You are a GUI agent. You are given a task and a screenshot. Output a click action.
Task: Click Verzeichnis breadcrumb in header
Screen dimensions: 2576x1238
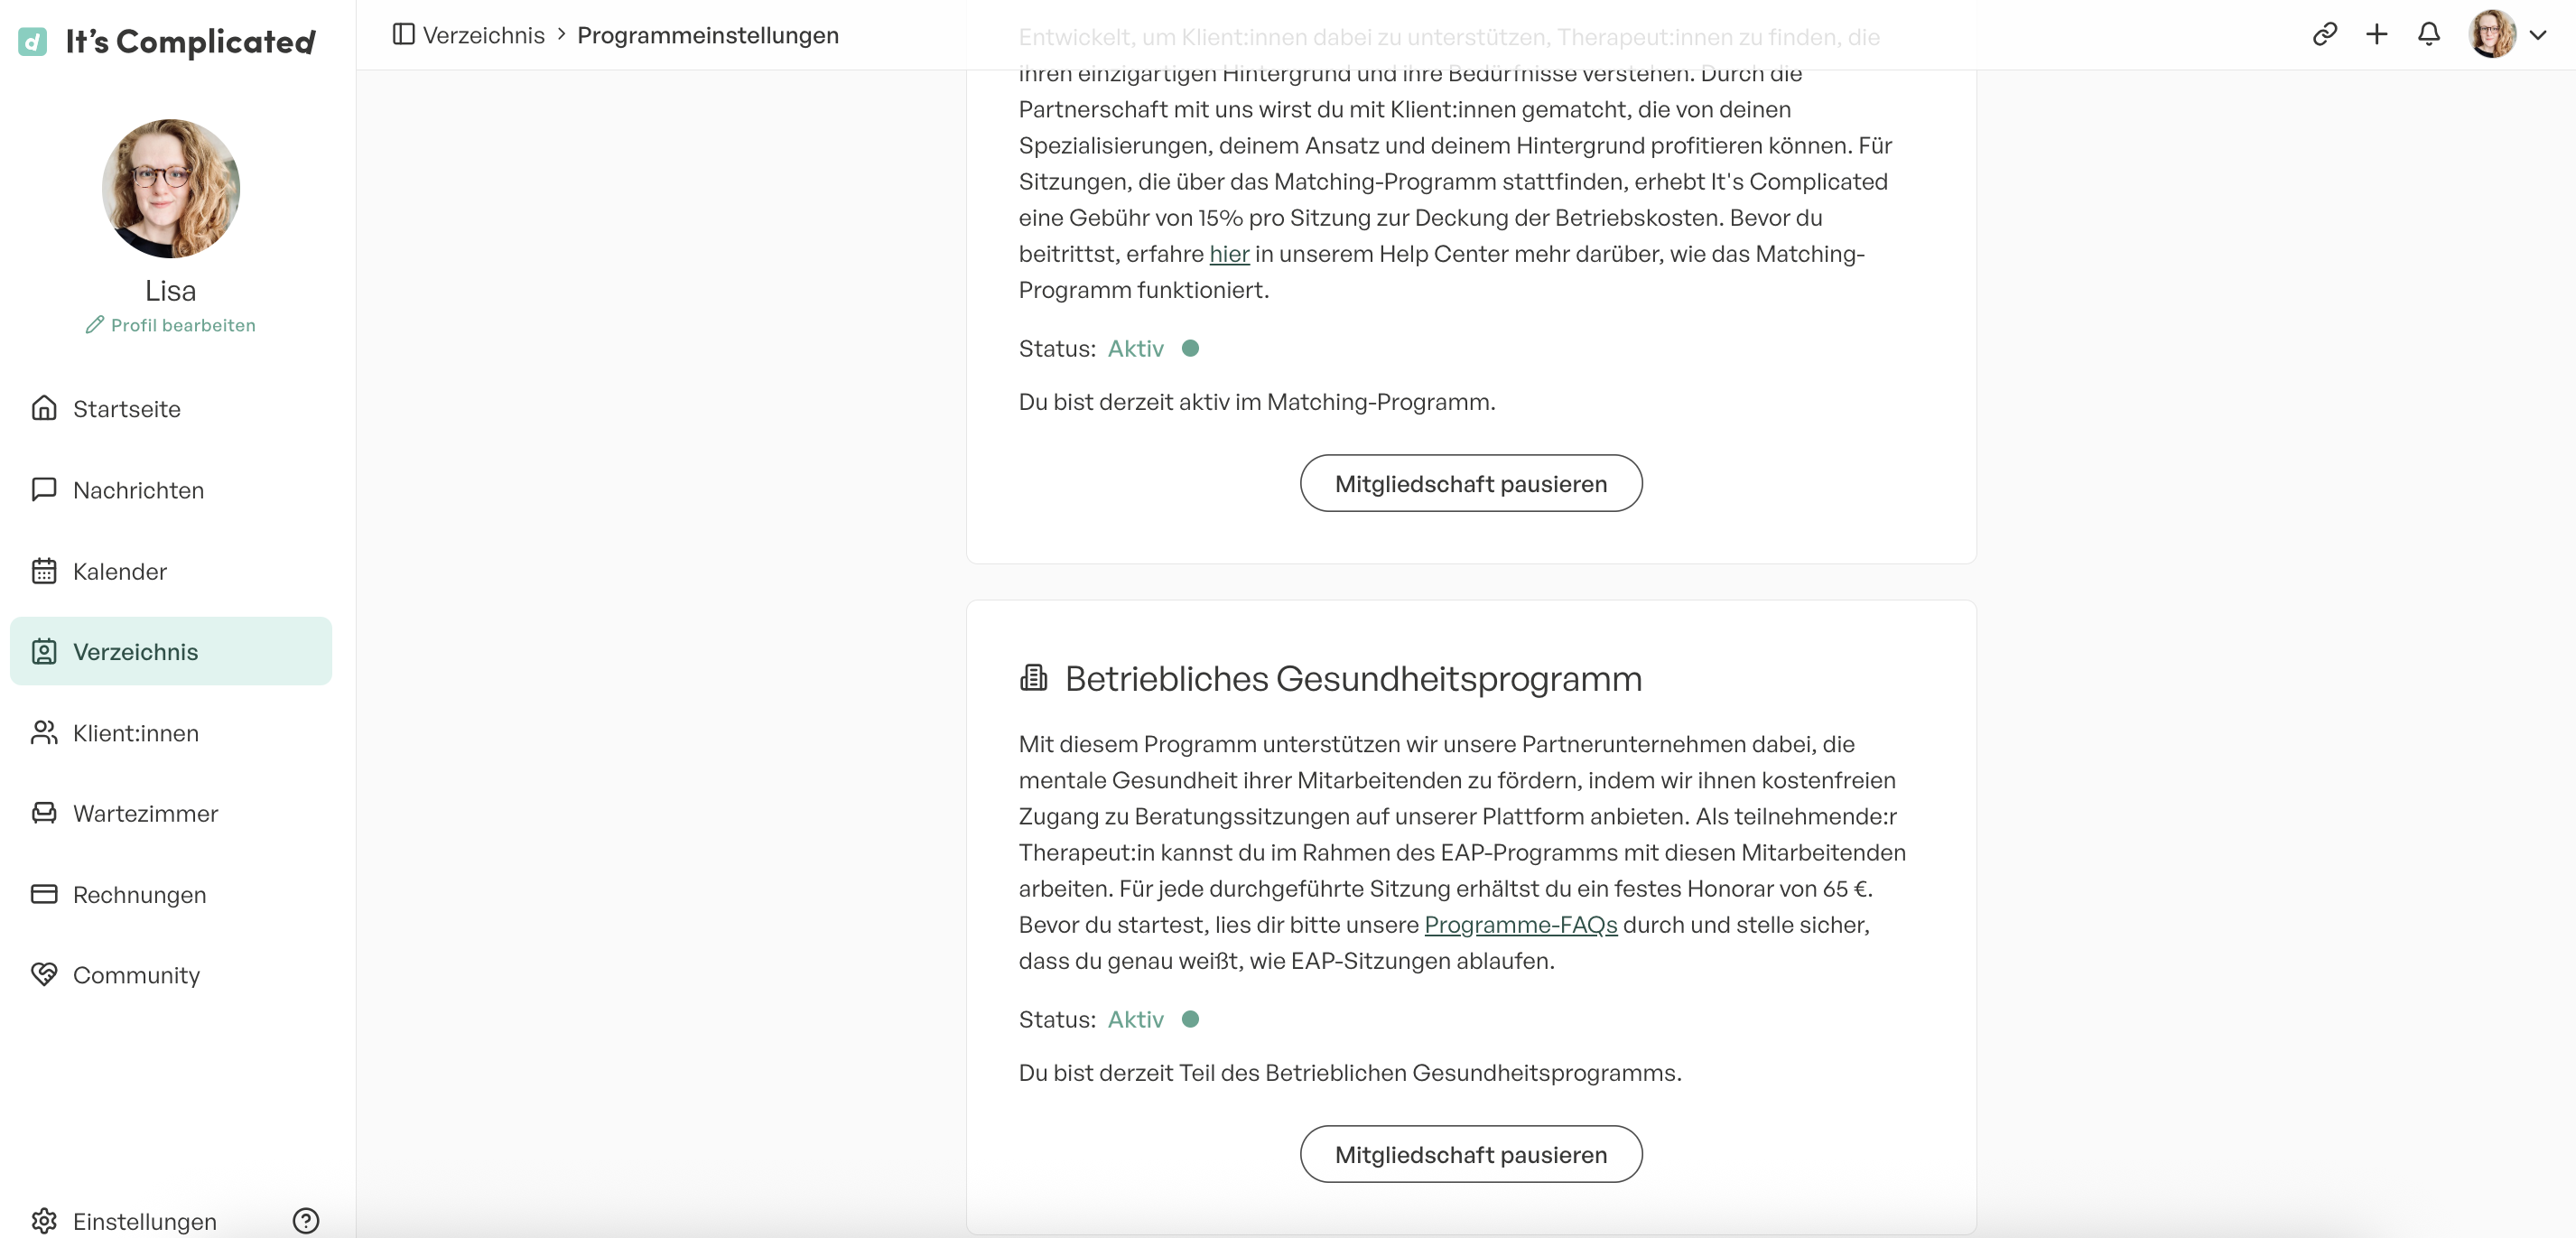(x=483, y=35)
